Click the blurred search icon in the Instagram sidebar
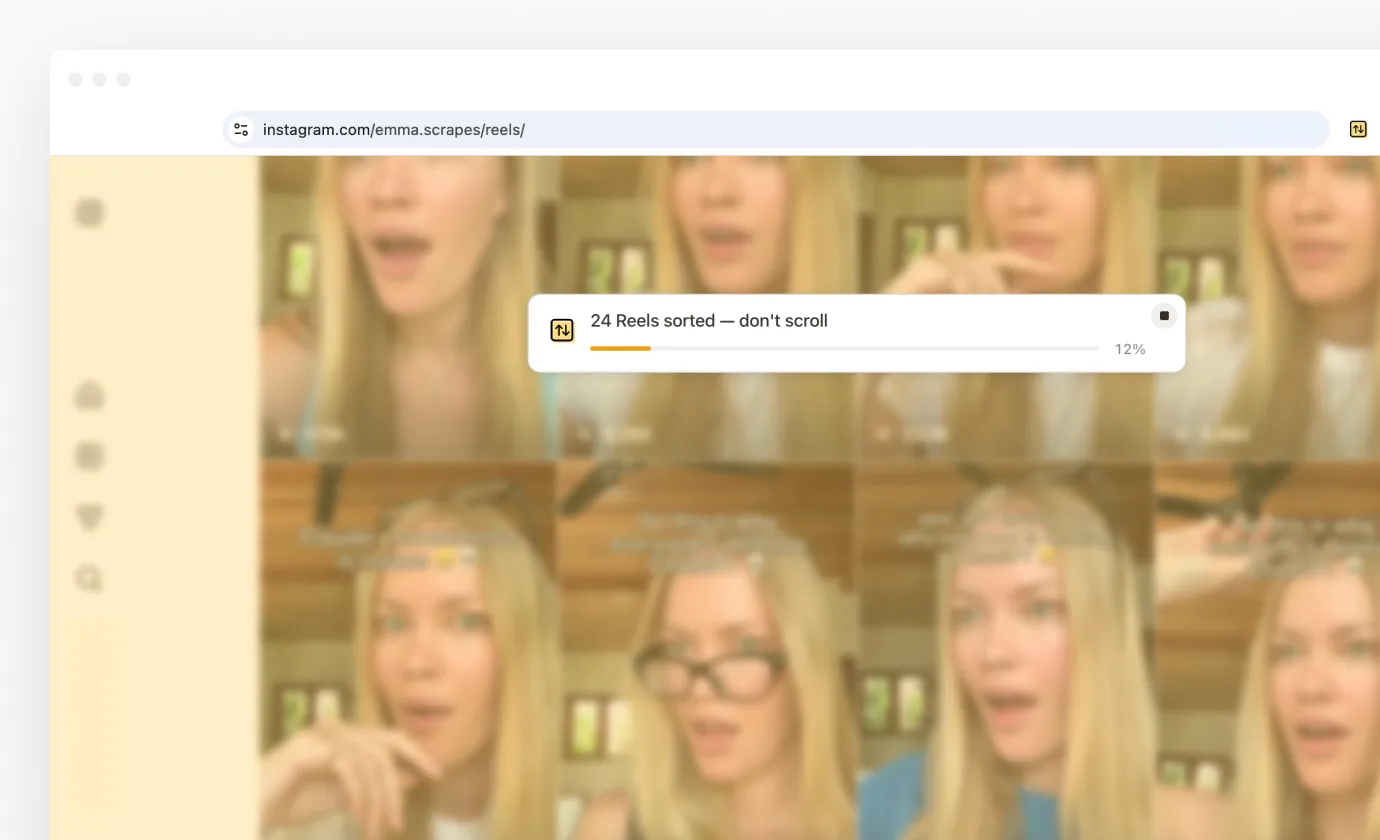The height and width of the screenshot is (840, 1380). click(89, 578)
